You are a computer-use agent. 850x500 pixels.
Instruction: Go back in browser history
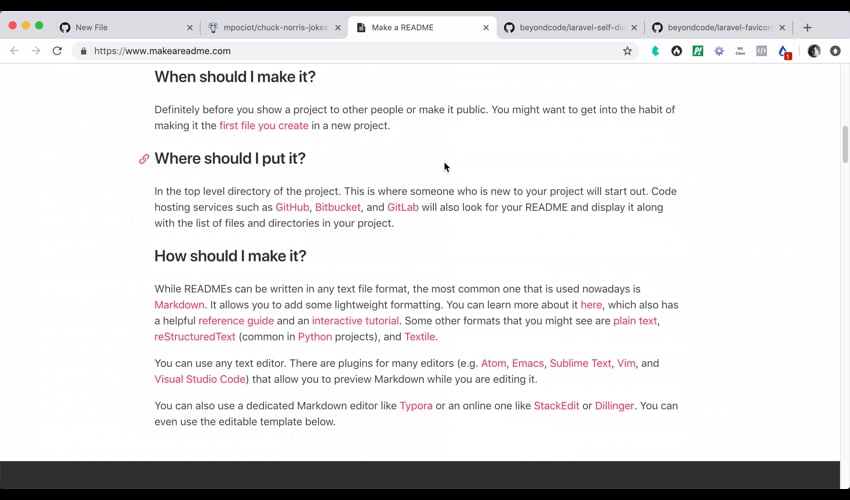(x=15, y=51)
